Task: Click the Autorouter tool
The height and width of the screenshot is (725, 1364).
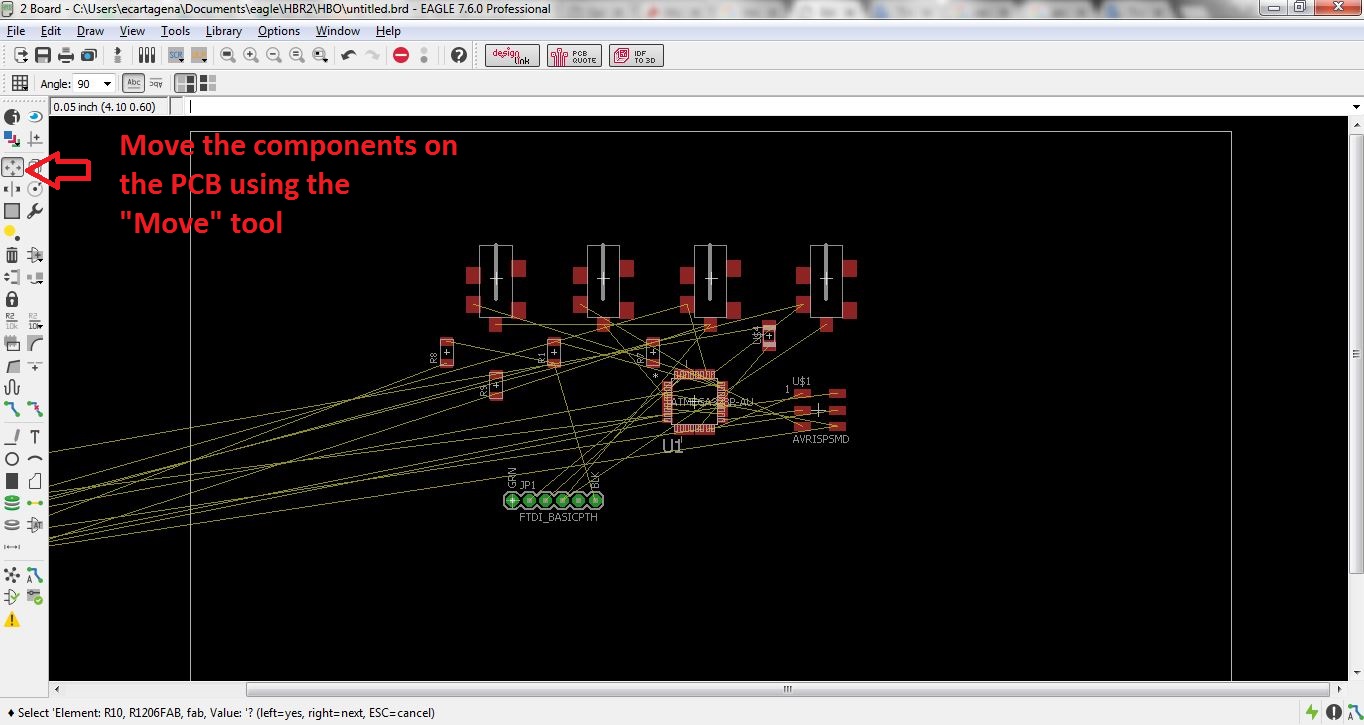Action: pos(35,575)
